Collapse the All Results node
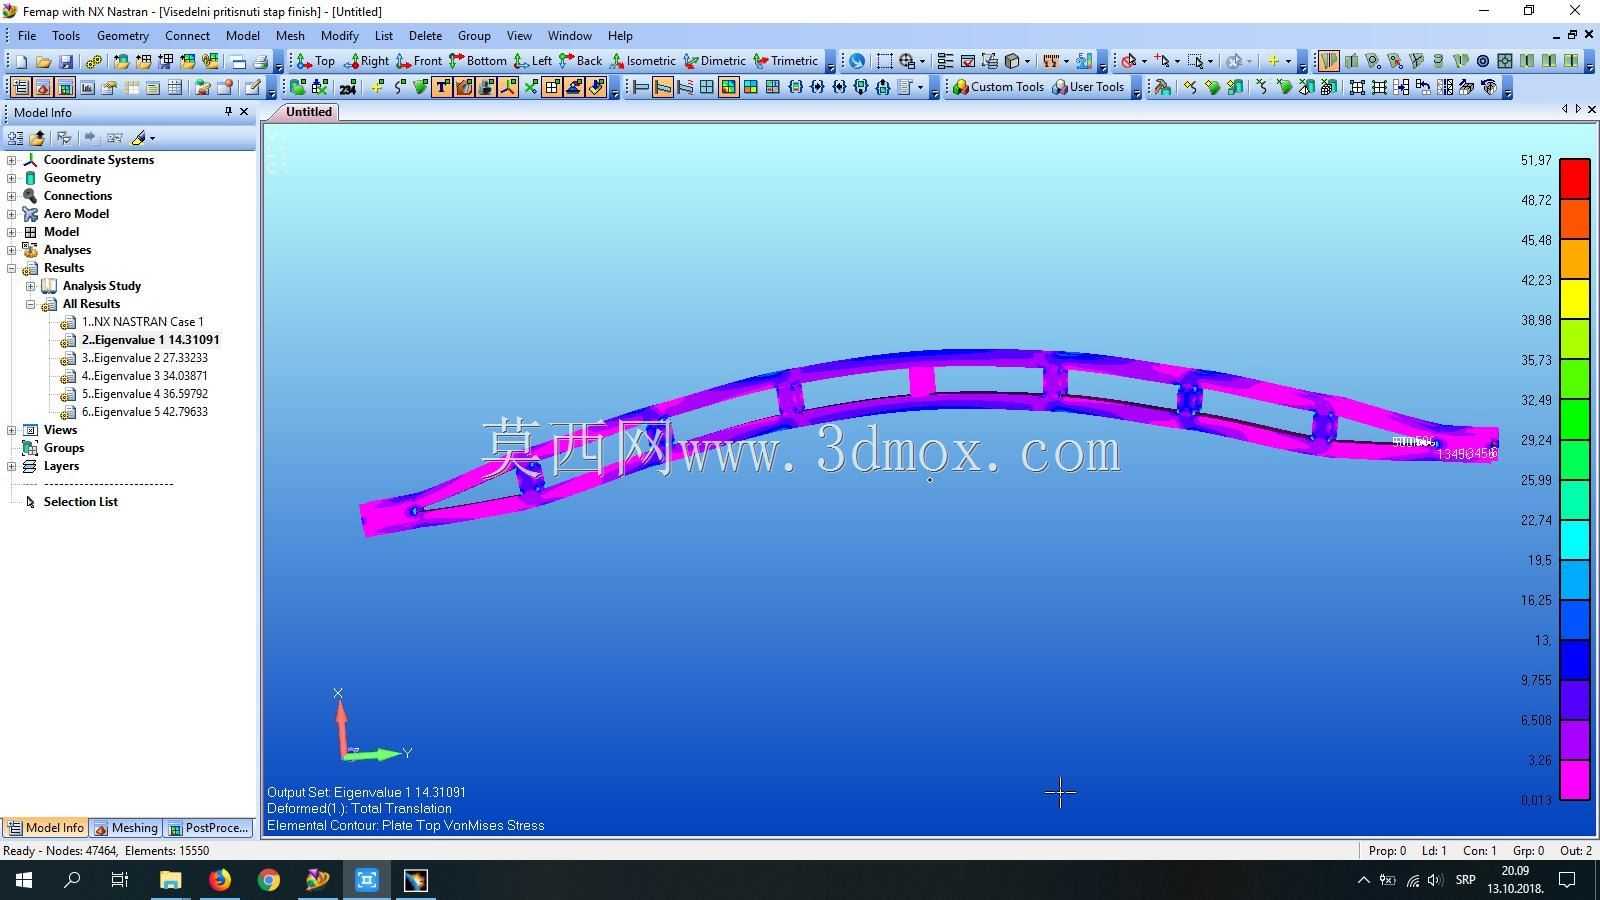1600x900 pixels. point(30,304)
